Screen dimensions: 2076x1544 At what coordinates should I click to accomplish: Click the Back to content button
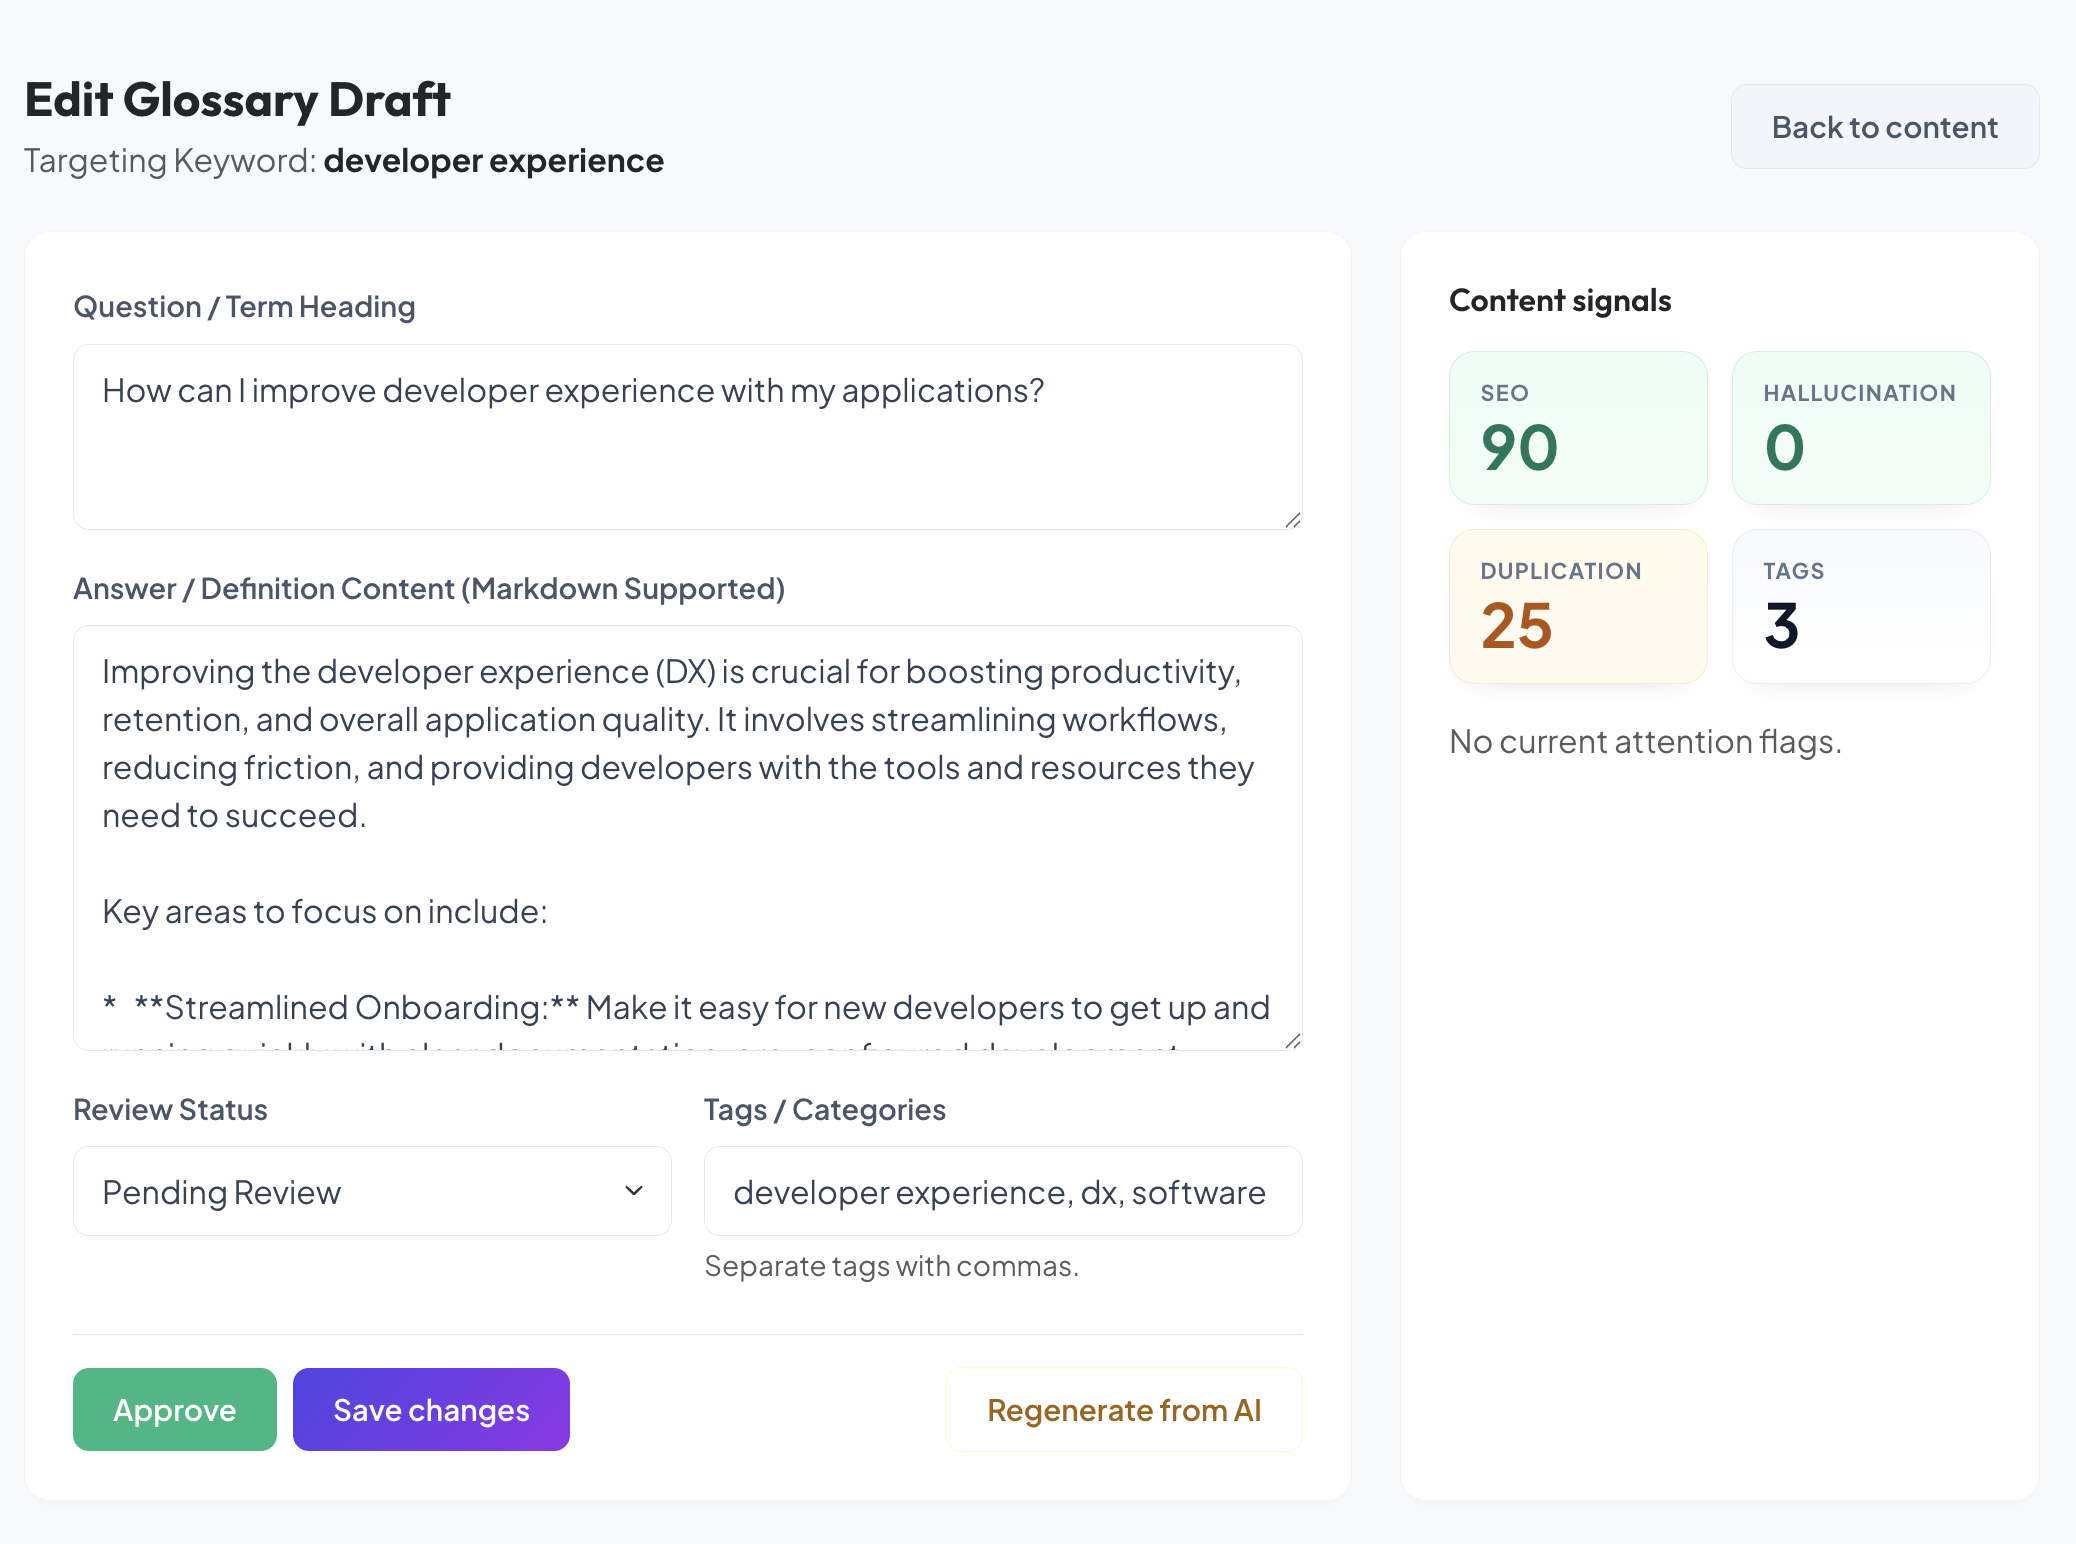pyautogui.click(x=1885, y=127)
